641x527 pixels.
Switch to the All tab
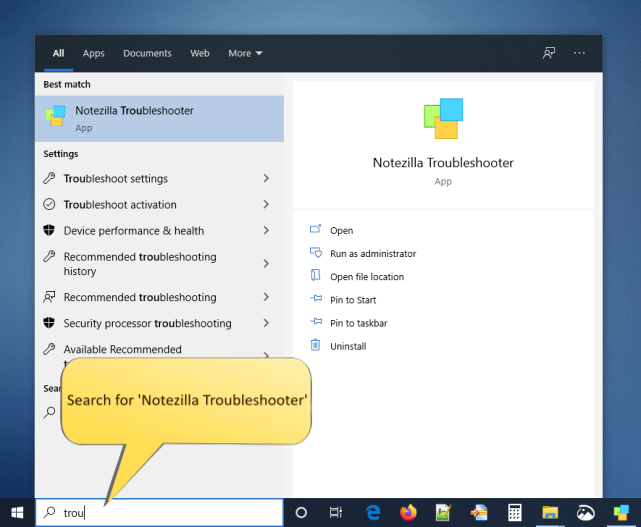click(x=58, y=53)
